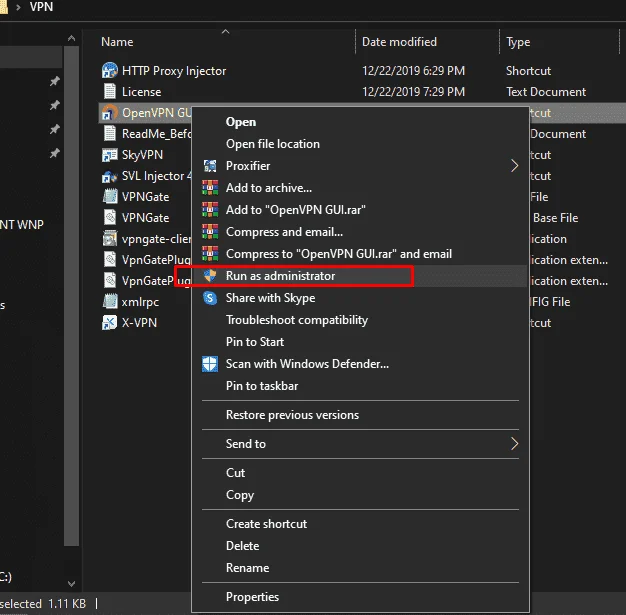Viewport: 626px width, 615px height.
Task: Select Pin to taskbar
Action: tap(262, 386)
